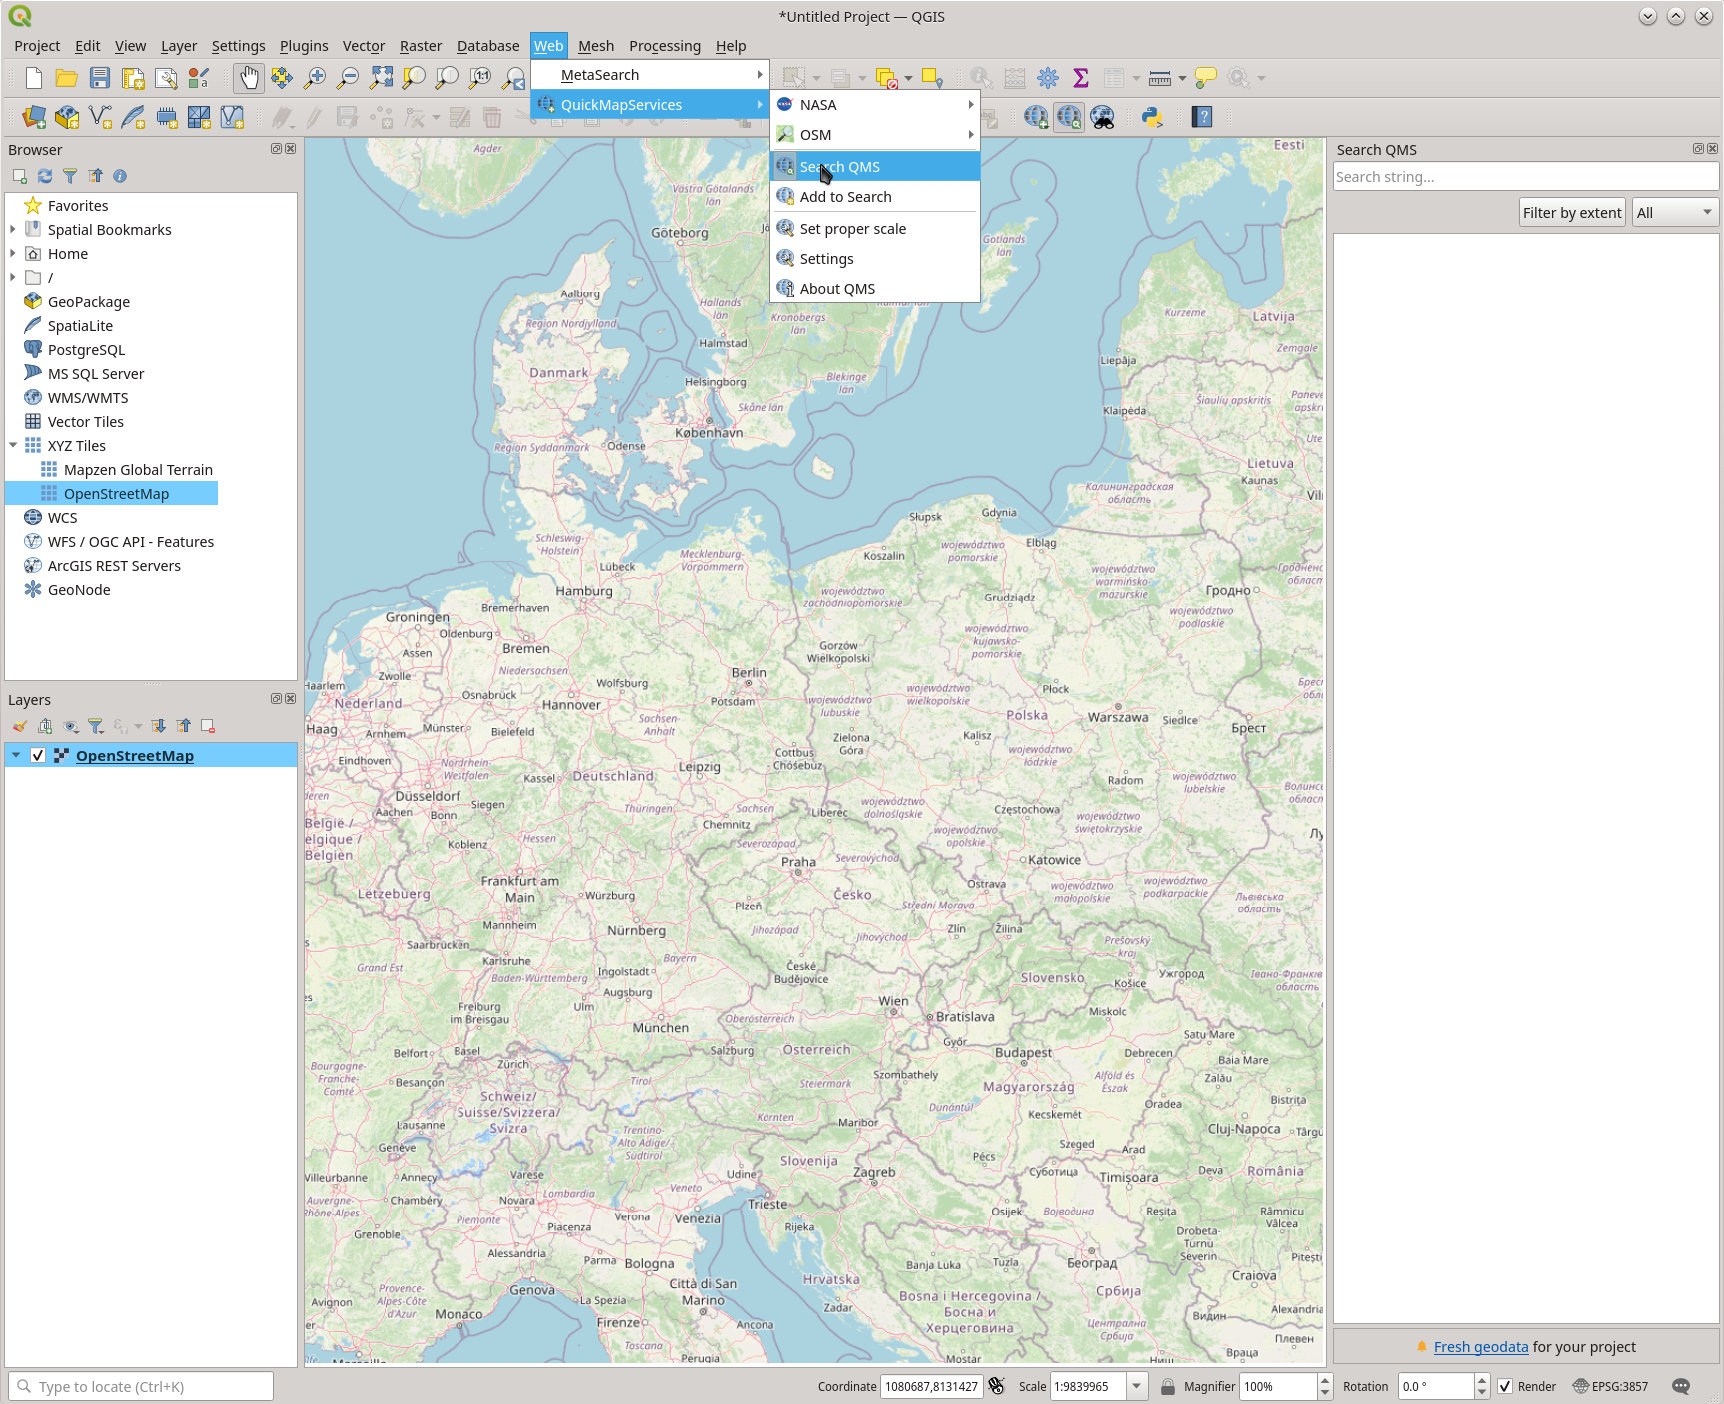Collapse the OpenStreetMap layer legend arrow

16,756
